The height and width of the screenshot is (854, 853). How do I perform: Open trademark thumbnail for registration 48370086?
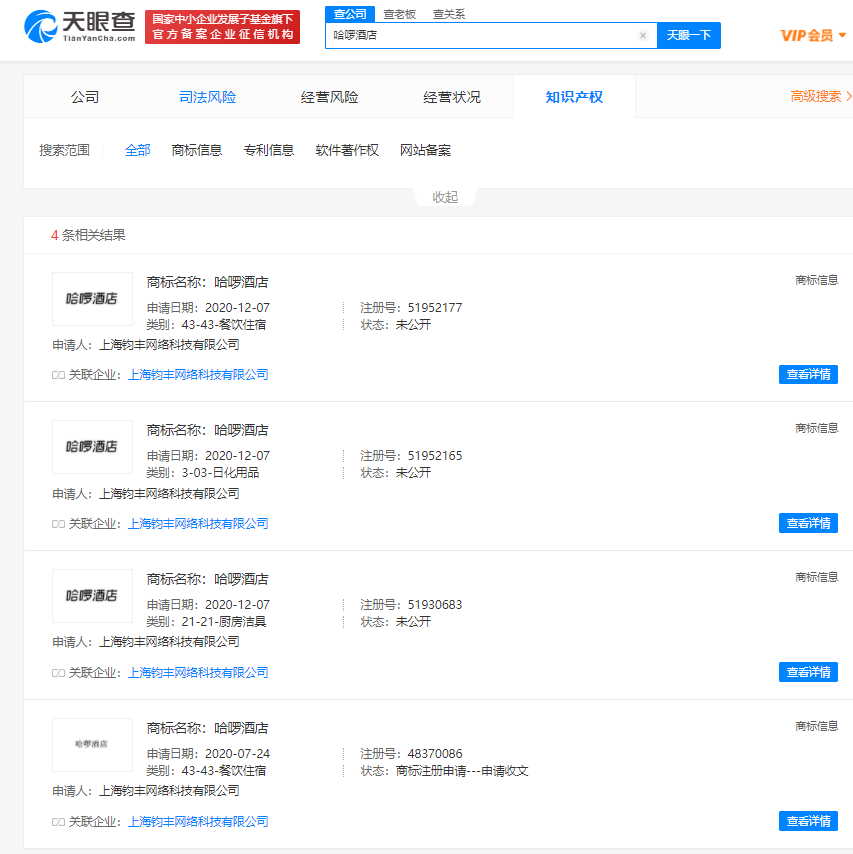(92, 745)
